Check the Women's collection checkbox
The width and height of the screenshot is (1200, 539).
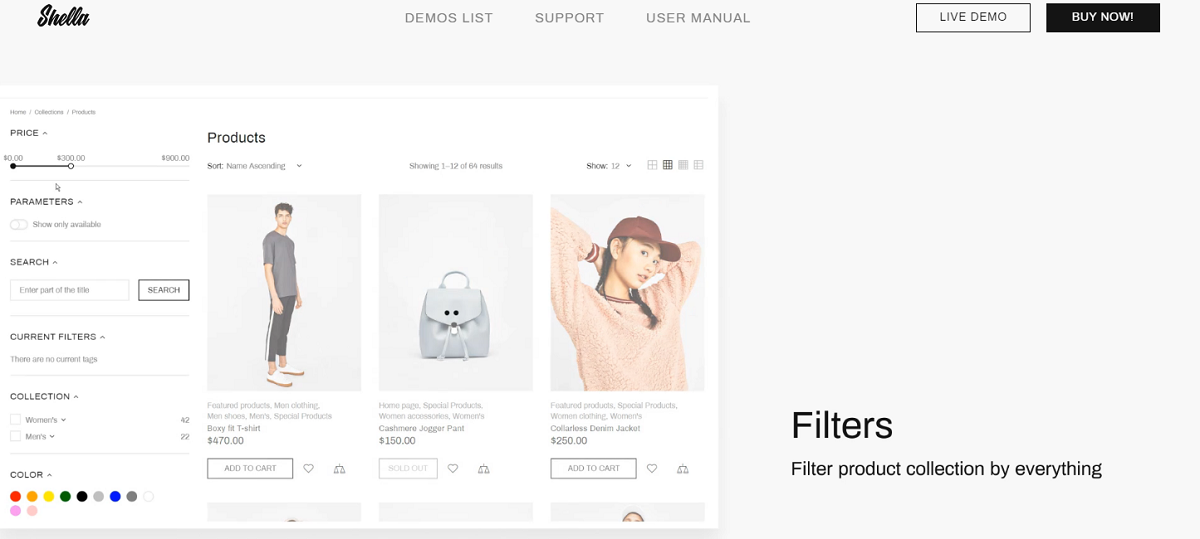tap(15, 420)
